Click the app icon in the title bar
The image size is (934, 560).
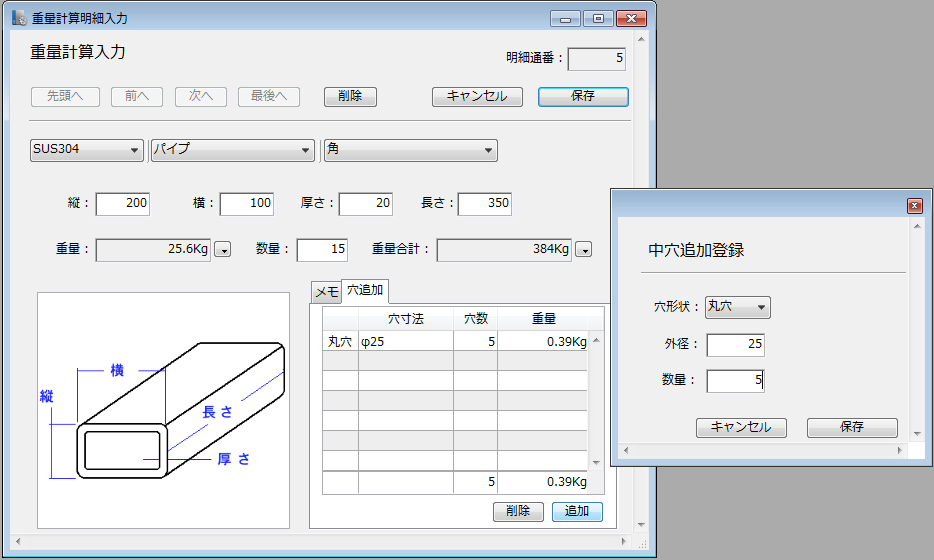click(x=18, y=18)
